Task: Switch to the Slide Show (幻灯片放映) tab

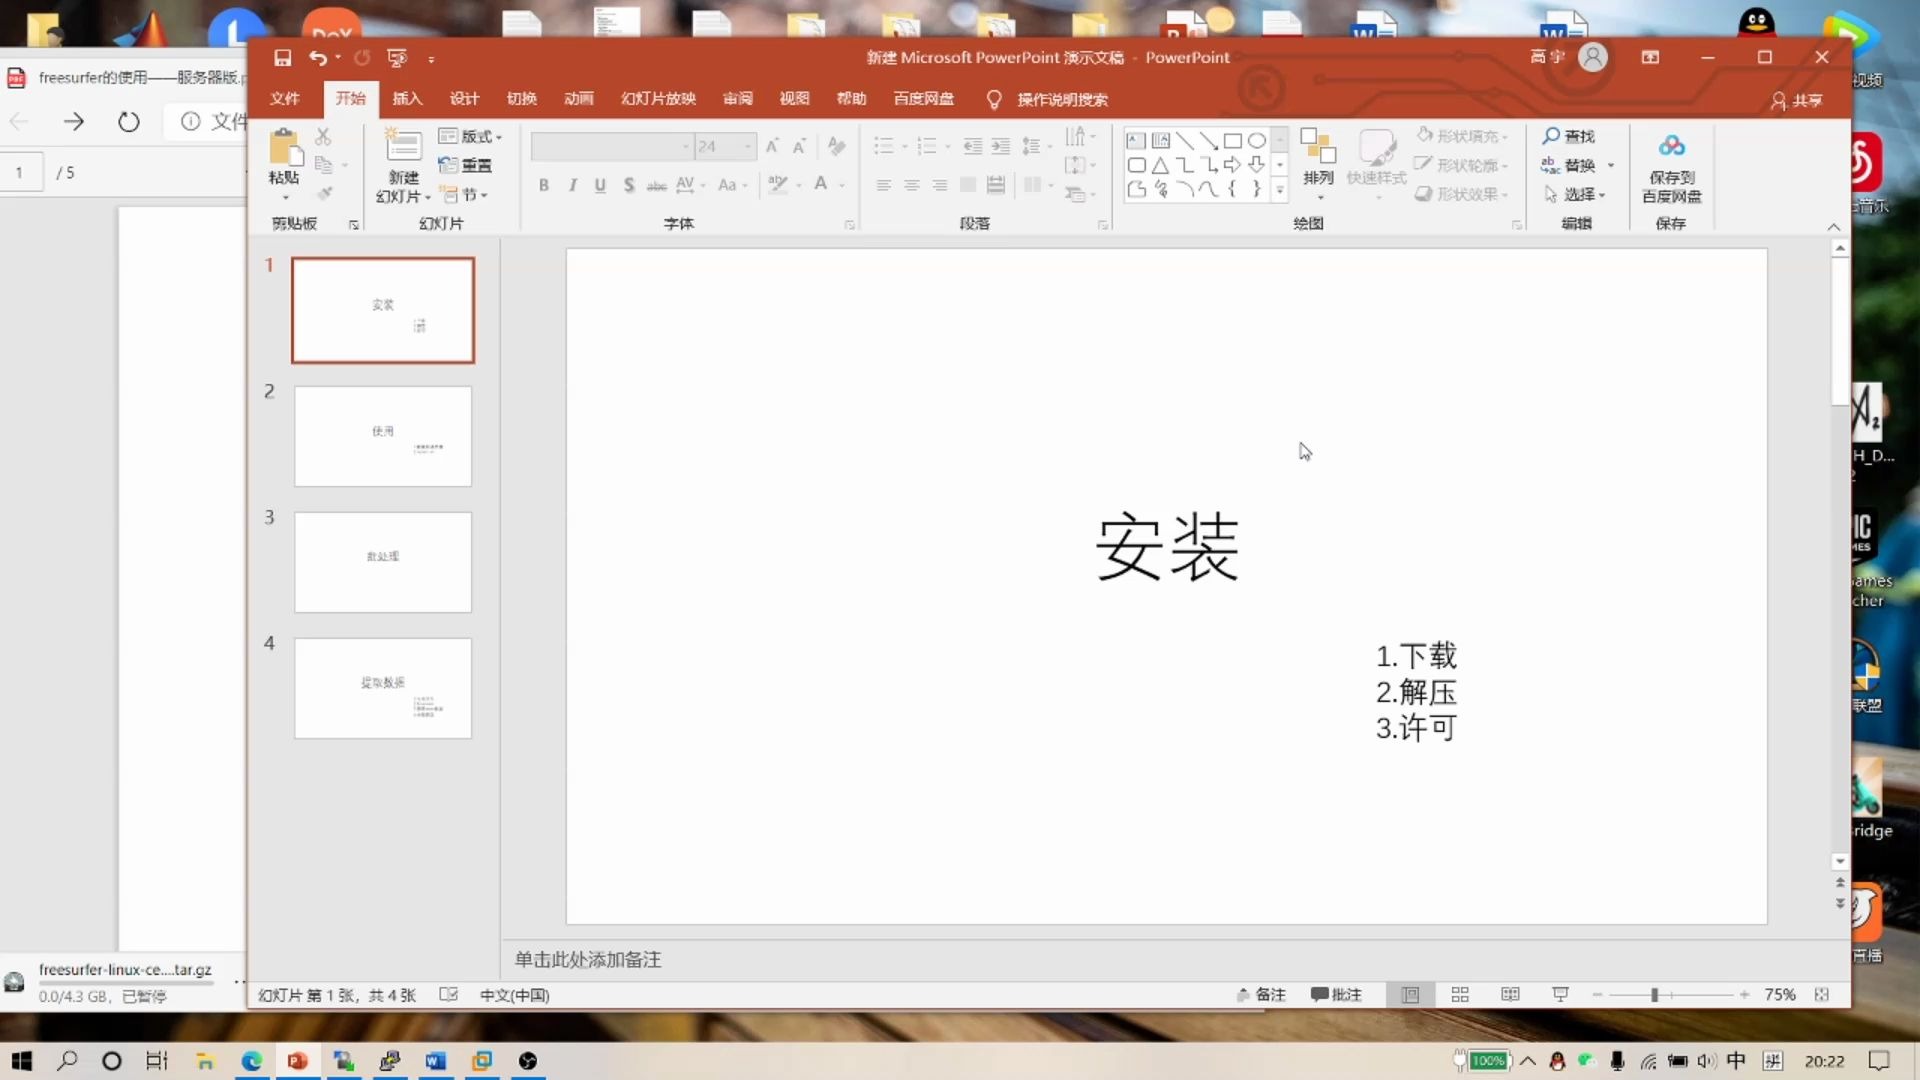Action: click(x=658, y=98)
